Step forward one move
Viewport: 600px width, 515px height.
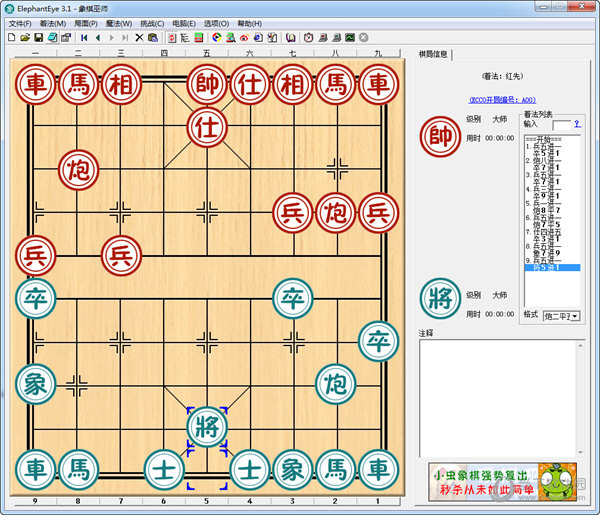click(111, 37)
